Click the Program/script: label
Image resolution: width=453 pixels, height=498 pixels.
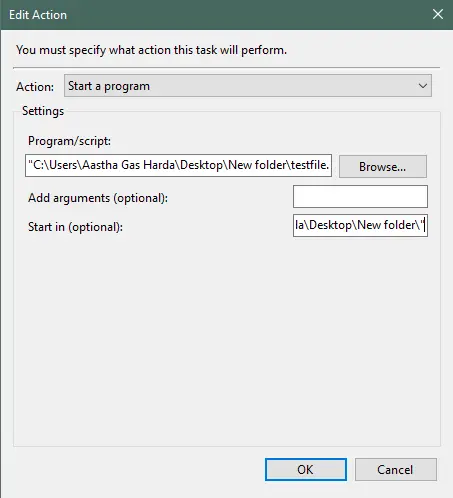(x=69, y=141)
